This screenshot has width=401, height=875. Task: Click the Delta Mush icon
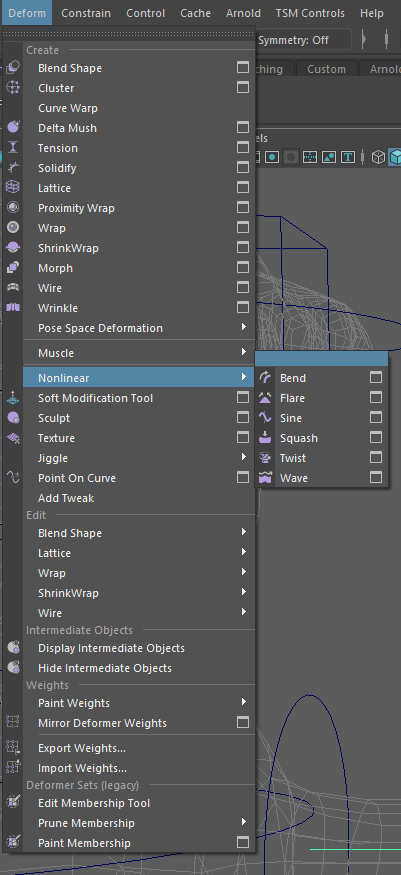(x=13, y=128)
